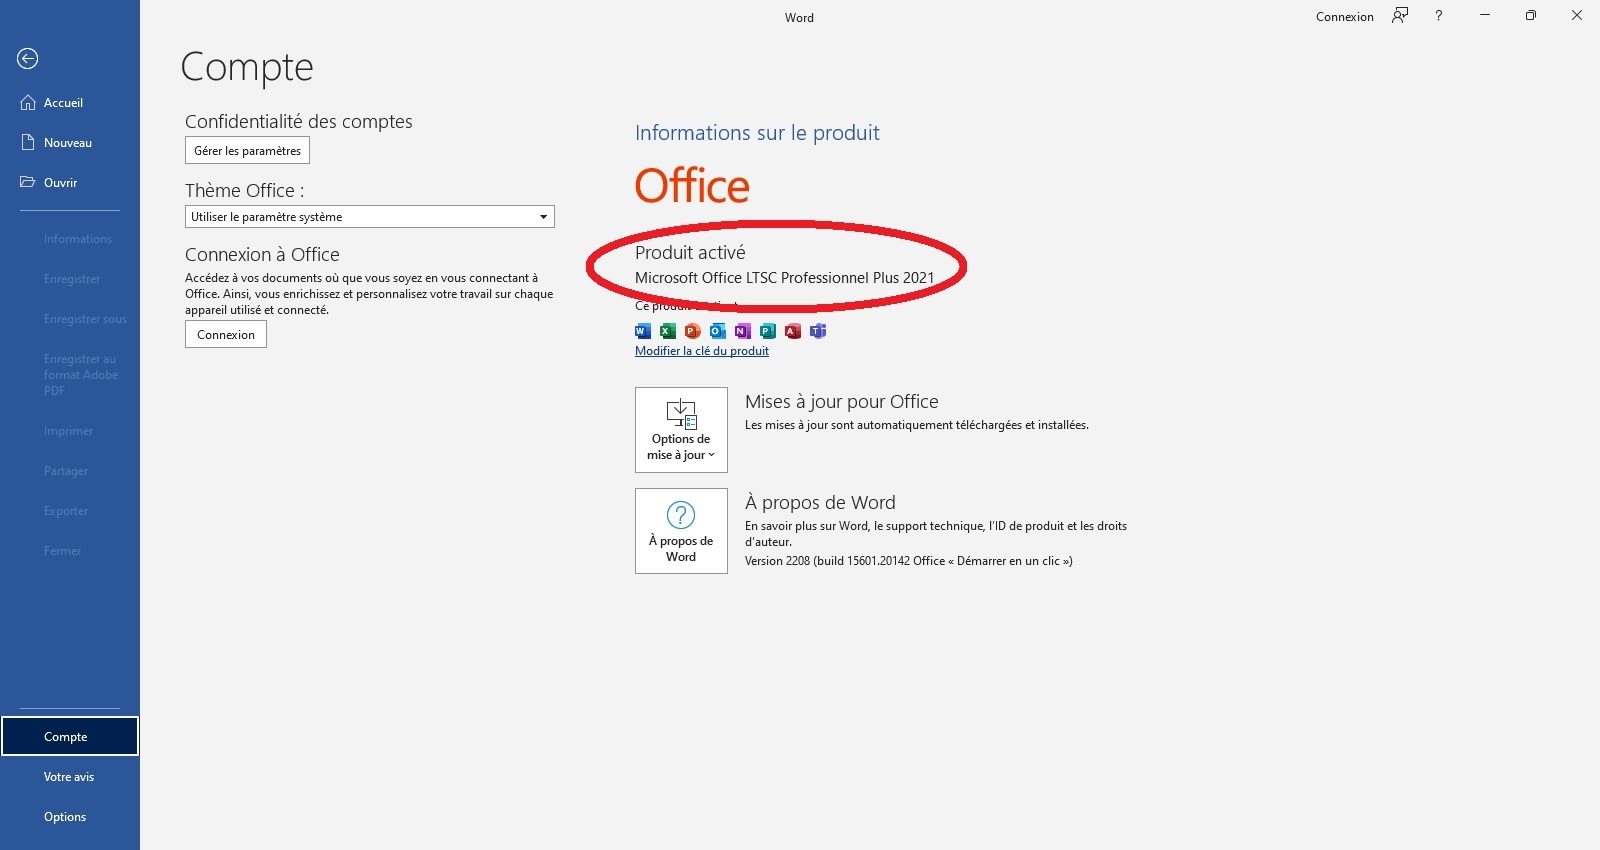Click the Thème Office label

pos(245,191)
